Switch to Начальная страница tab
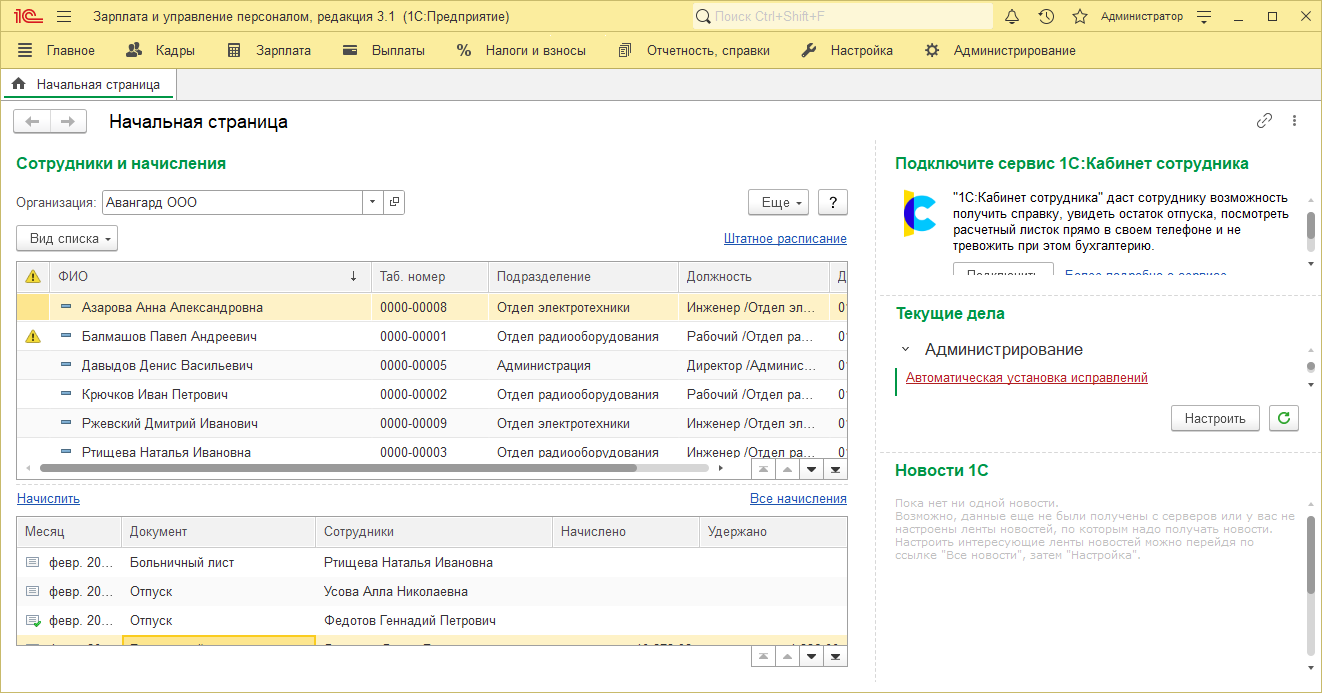The image size is (1322, 693). point(89,84)
